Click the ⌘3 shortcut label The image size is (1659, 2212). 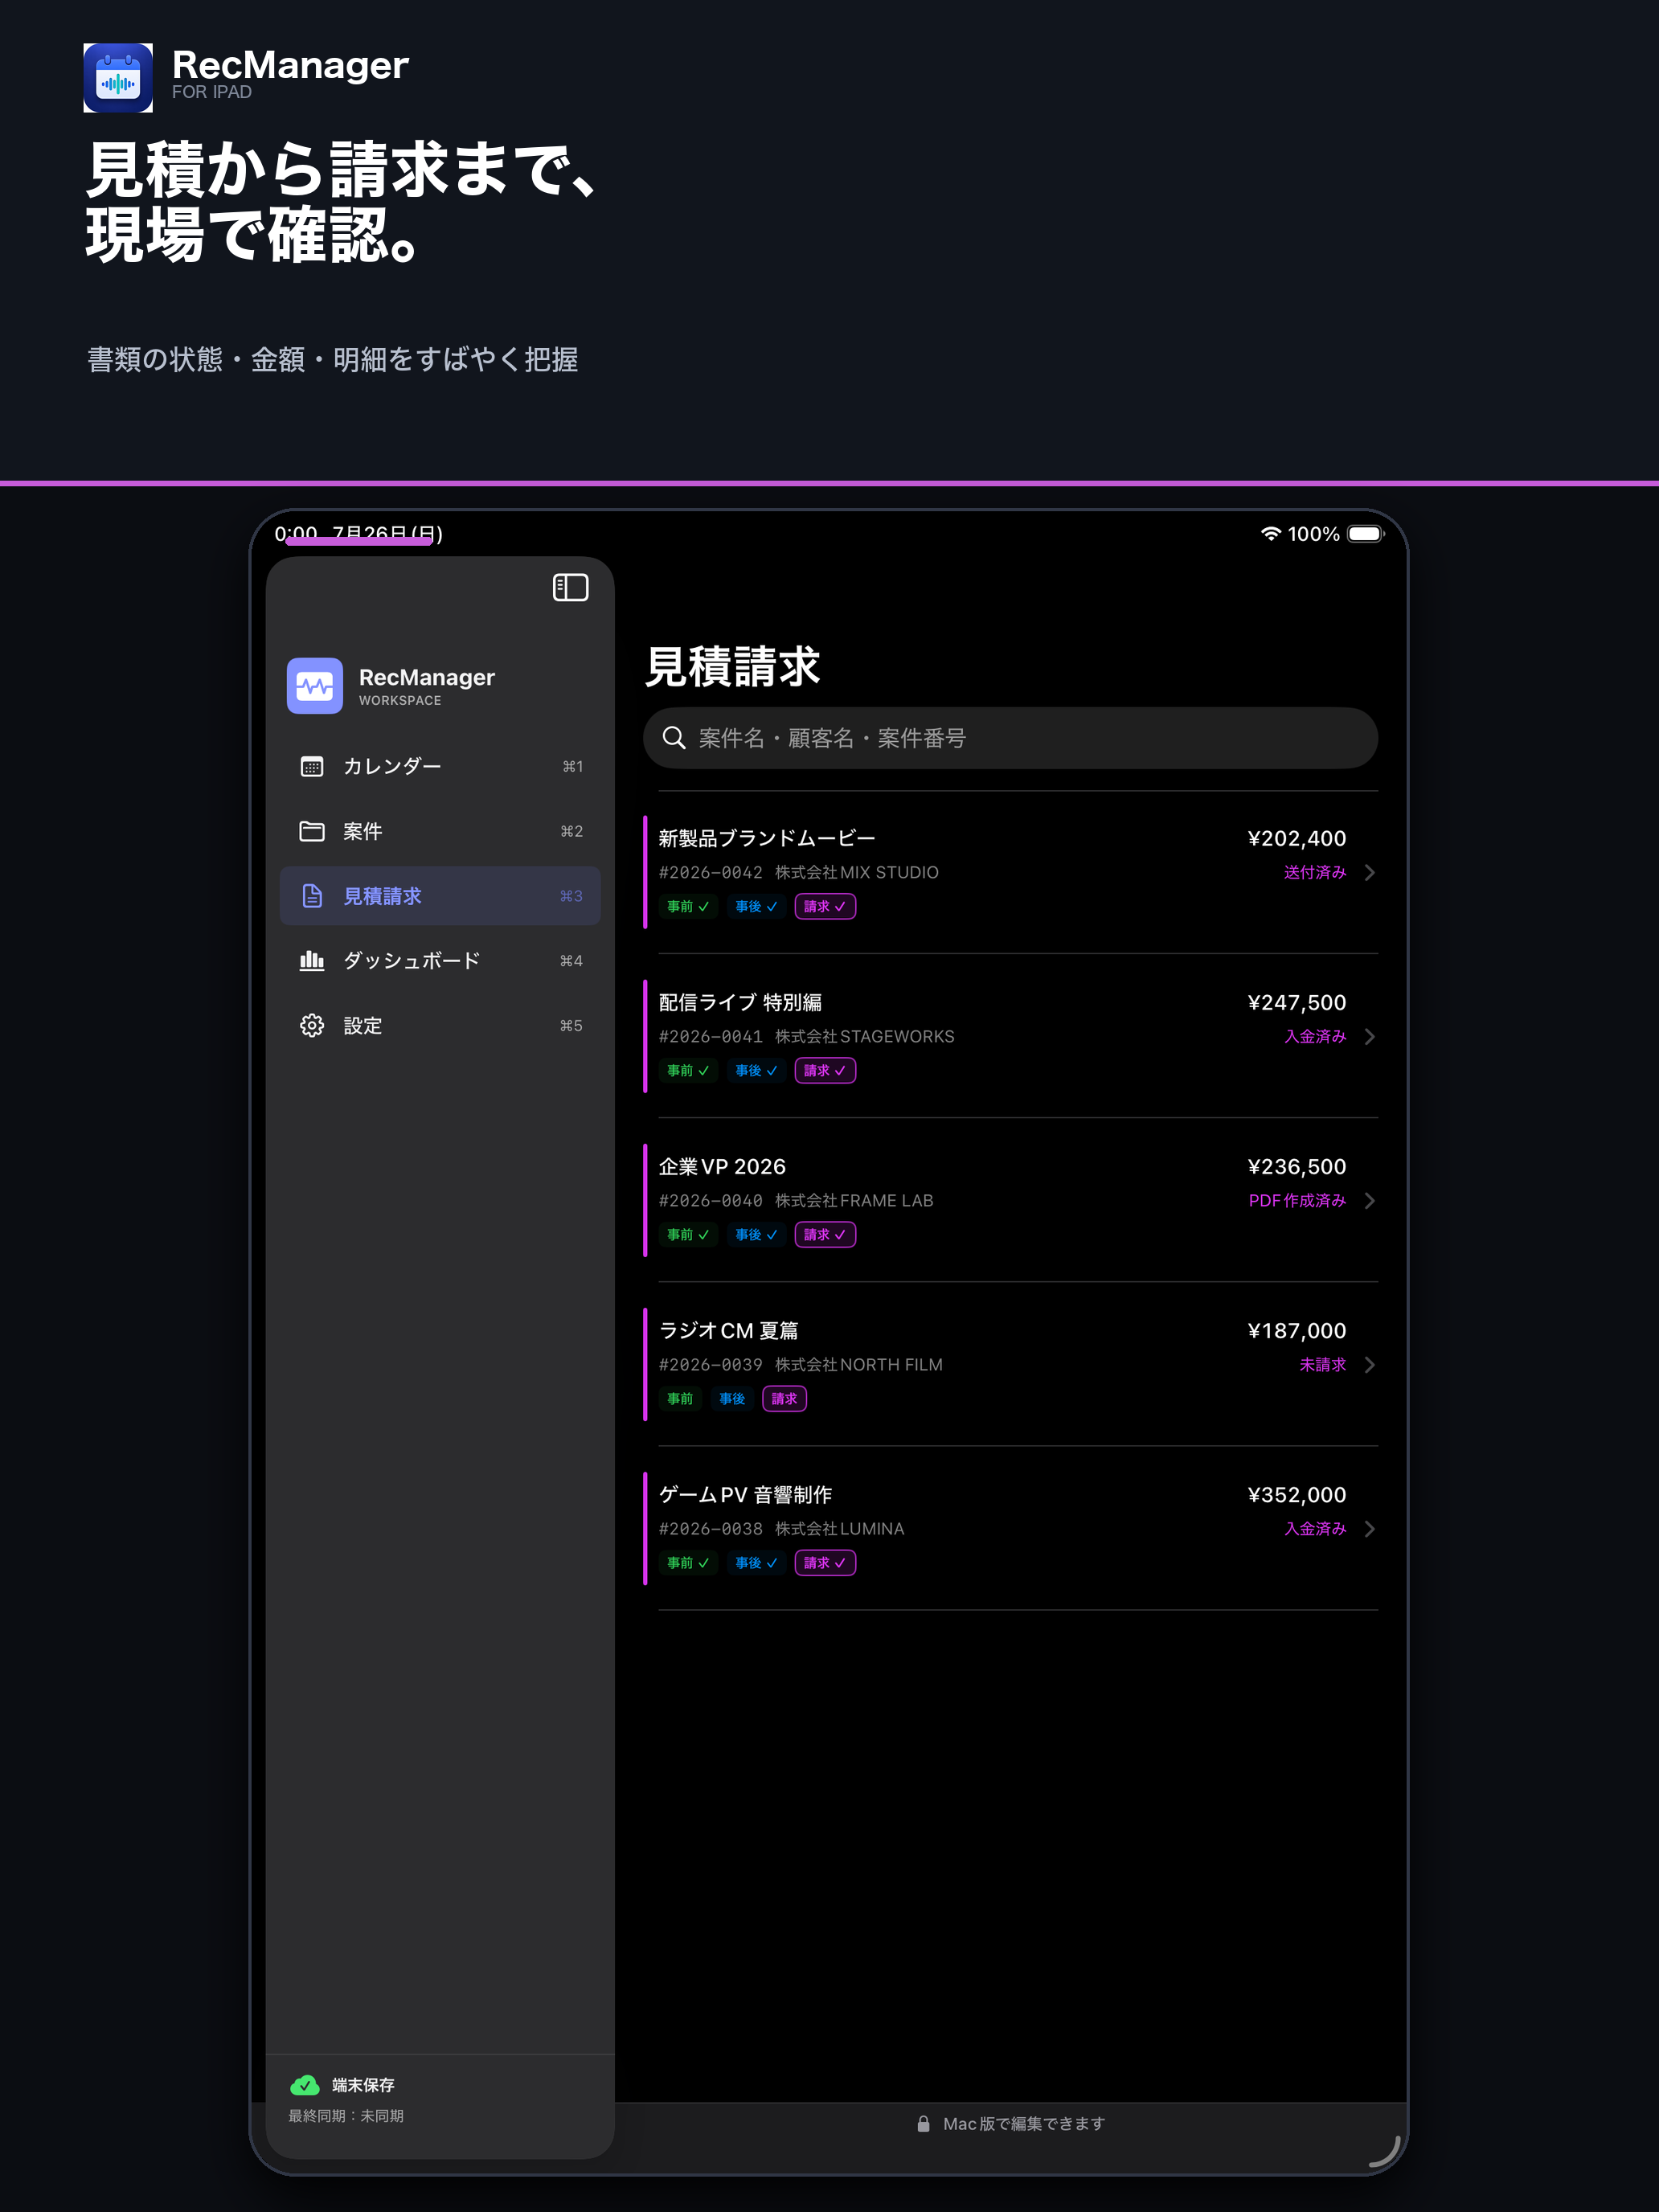click(571, 896)
